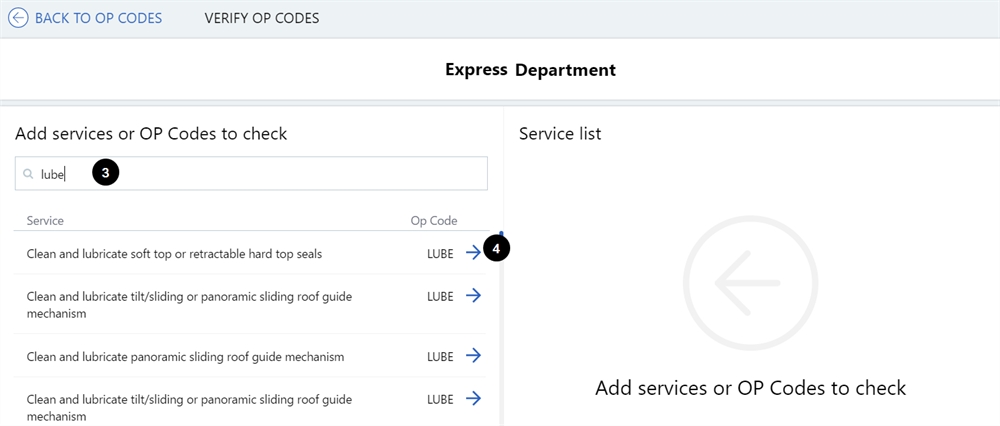Click the black step marker numbered 4
The height and width of the screenshot is (426, 1000).
(x=497, y=248)
